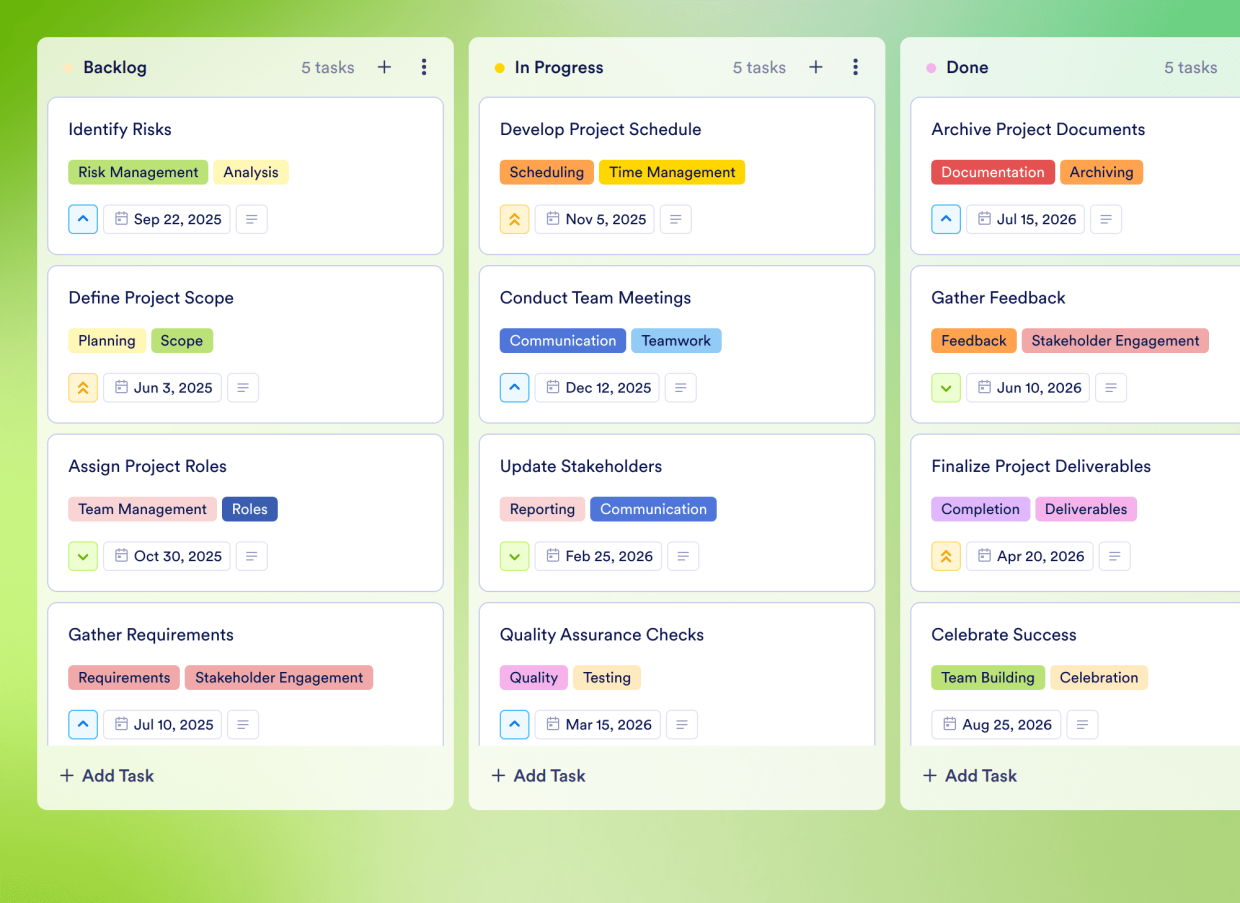The width and height of the screenshot is (1240, 903).
Task: Click Add Task under the Backlog column
Action: pos(106,775)
